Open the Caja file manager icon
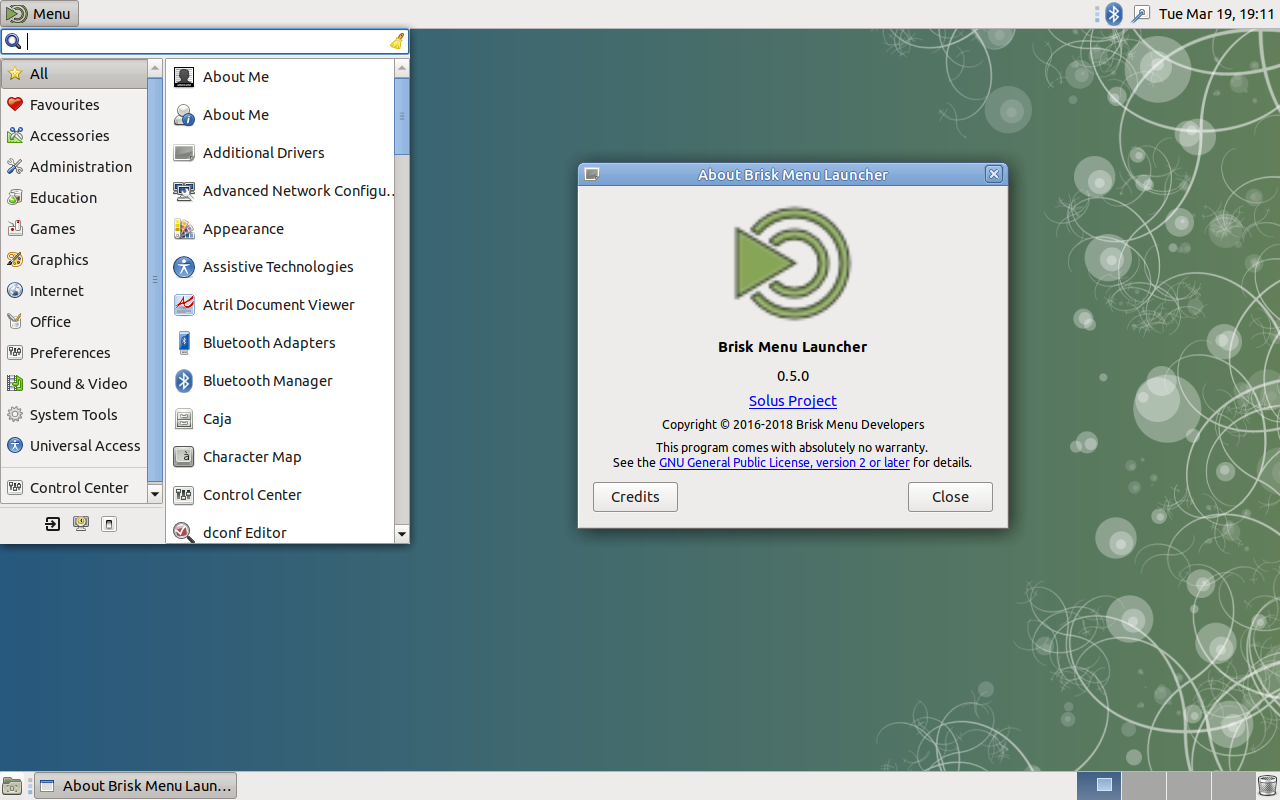Screen dimensions: 1280x800 click(x=184, y=419)
